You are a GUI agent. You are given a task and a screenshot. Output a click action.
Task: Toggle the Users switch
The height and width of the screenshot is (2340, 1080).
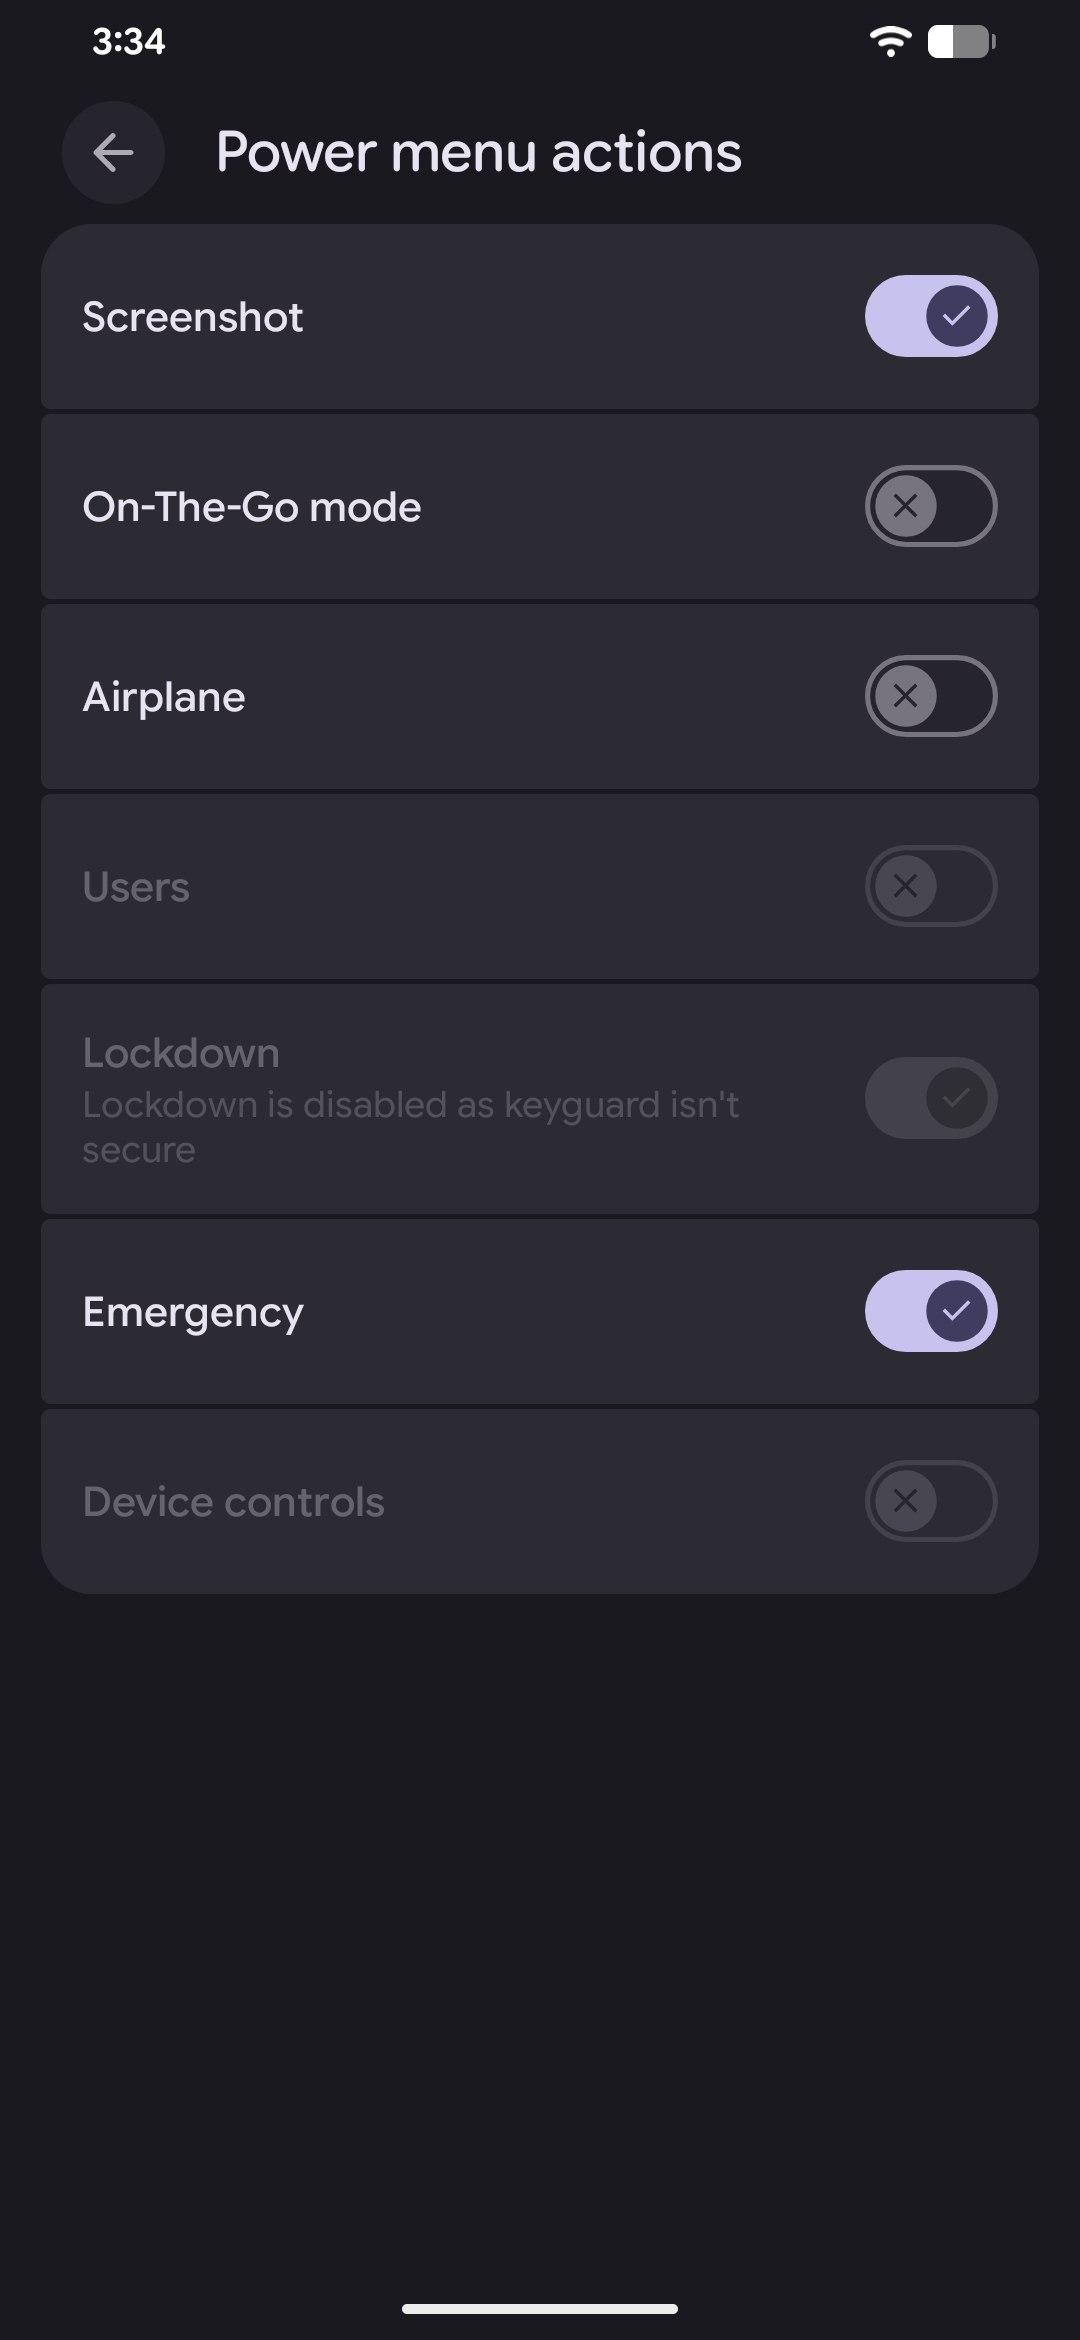pyautogui.click(x=930, y=886)
